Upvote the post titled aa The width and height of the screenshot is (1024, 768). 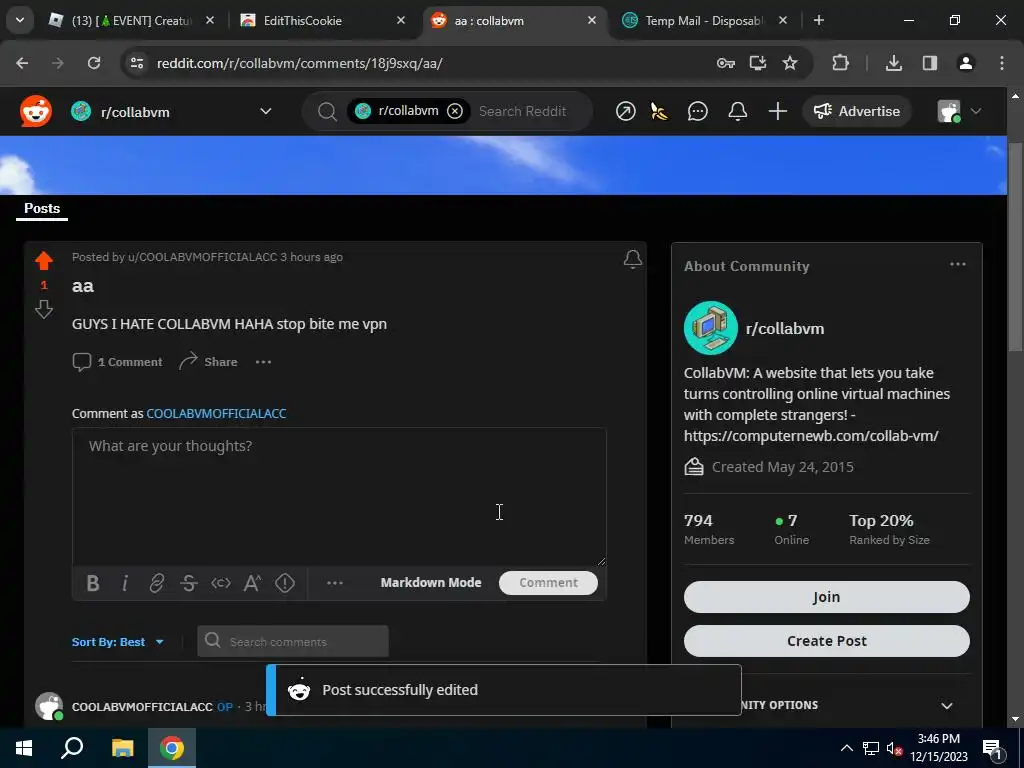(x=44, y=261)
